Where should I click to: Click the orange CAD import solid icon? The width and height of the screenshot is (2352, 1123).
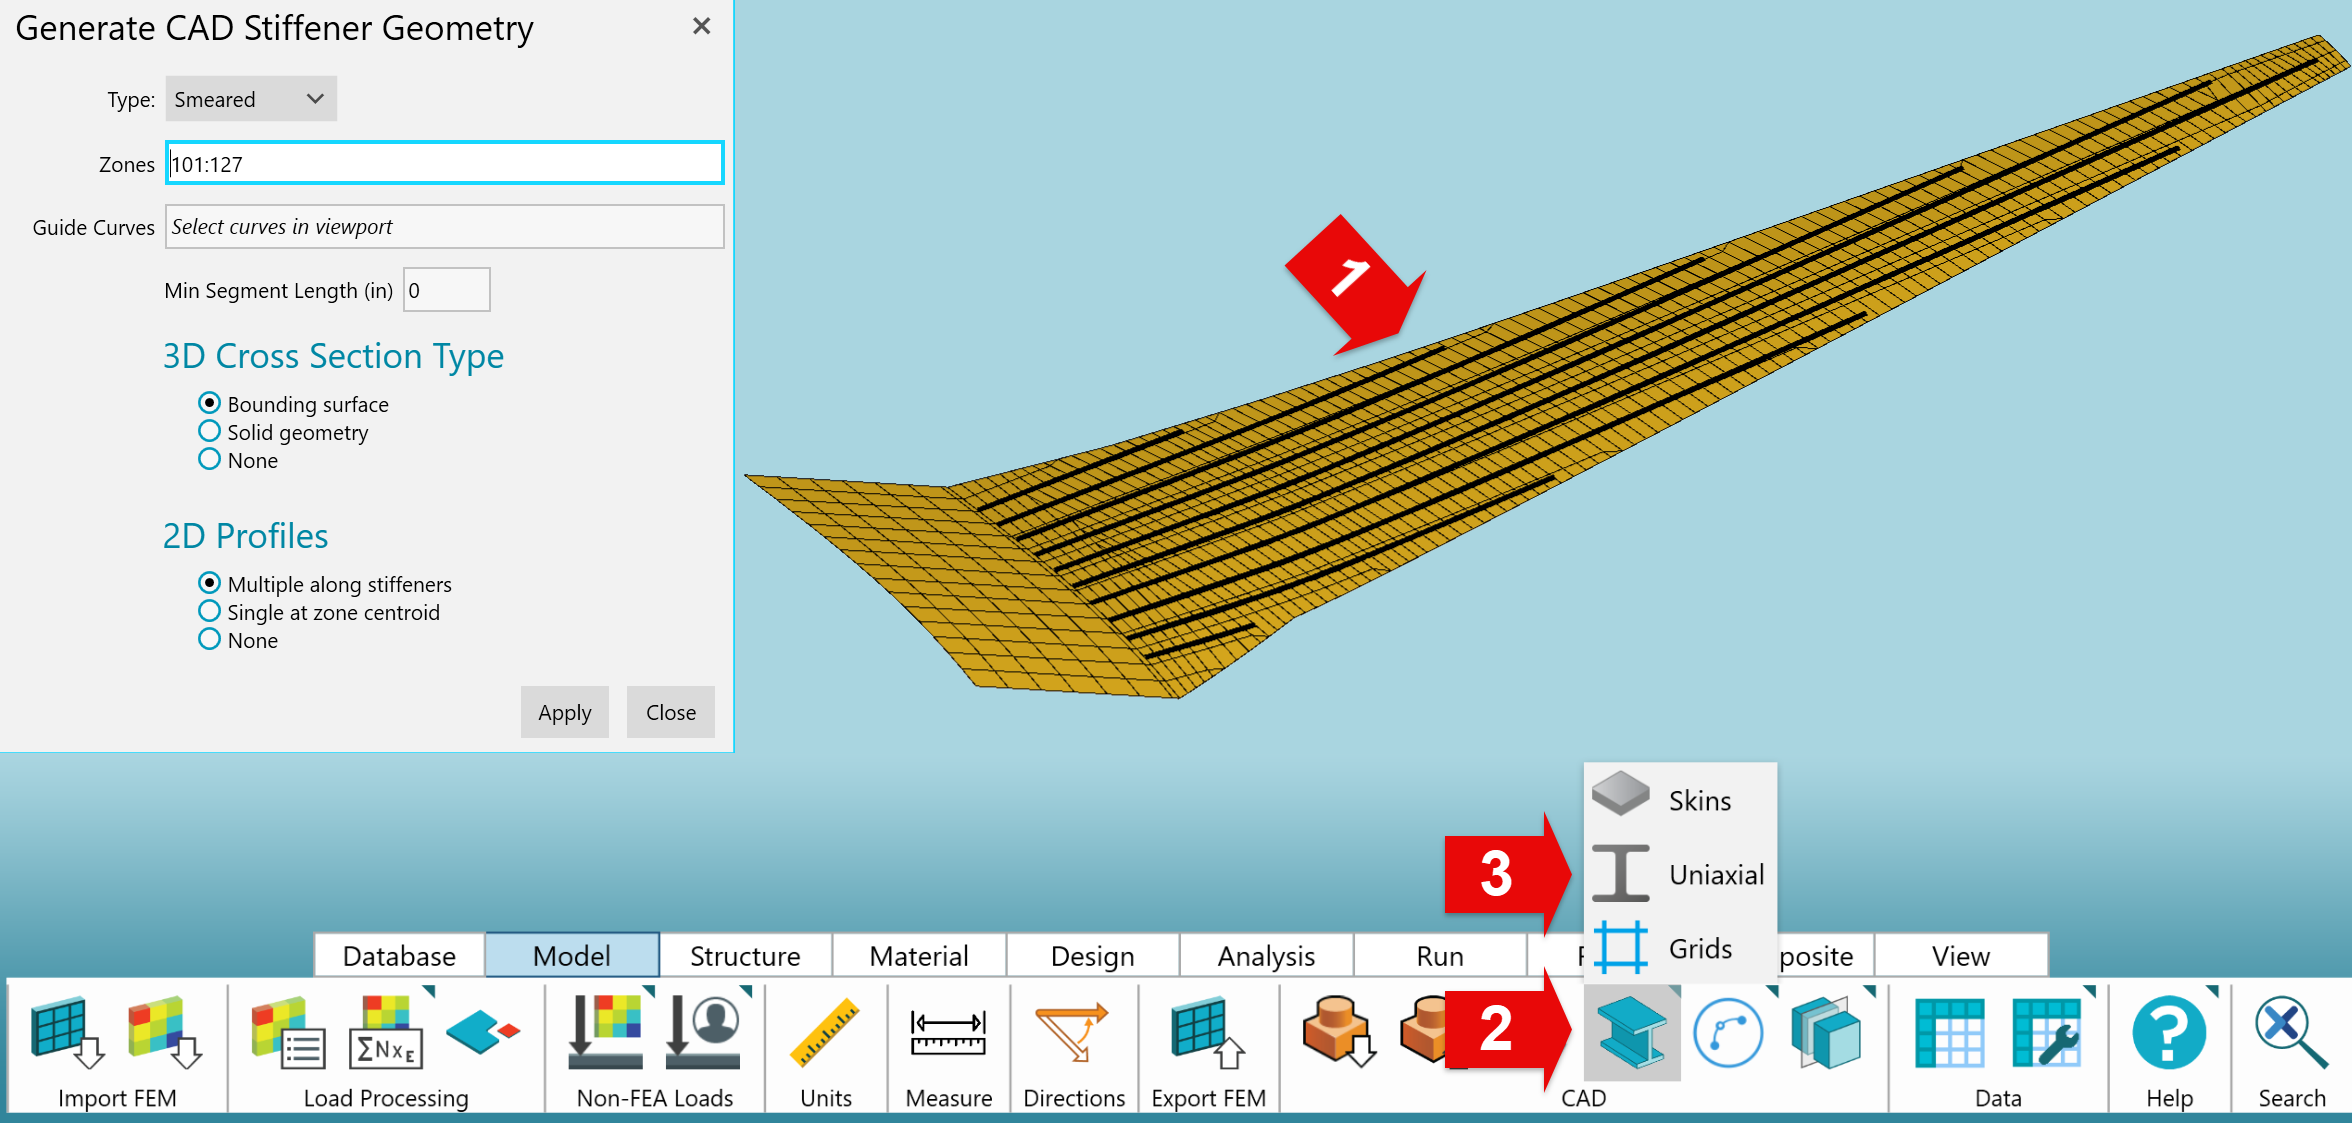1338,1033
